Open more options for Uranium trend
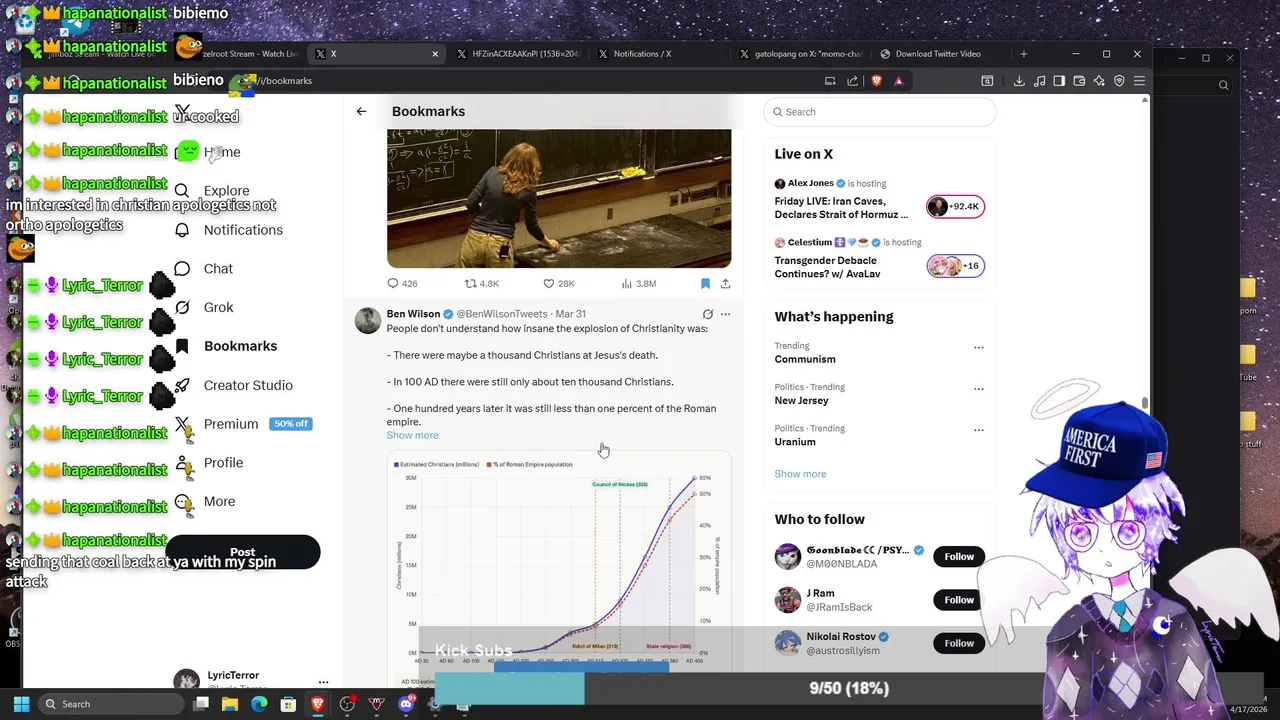1280x720 pixels. pyautogui.click(x=979, y=430)
